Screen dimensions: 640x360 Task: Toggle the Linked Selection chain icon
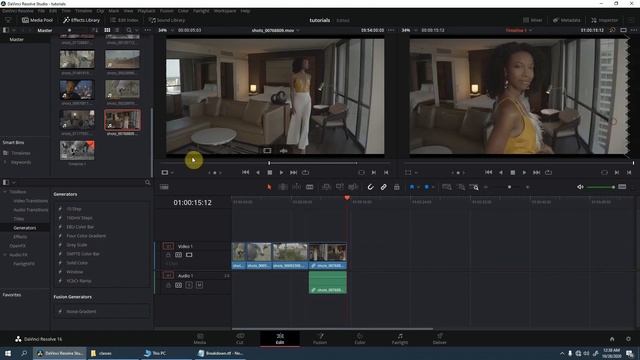coord(383,187)
